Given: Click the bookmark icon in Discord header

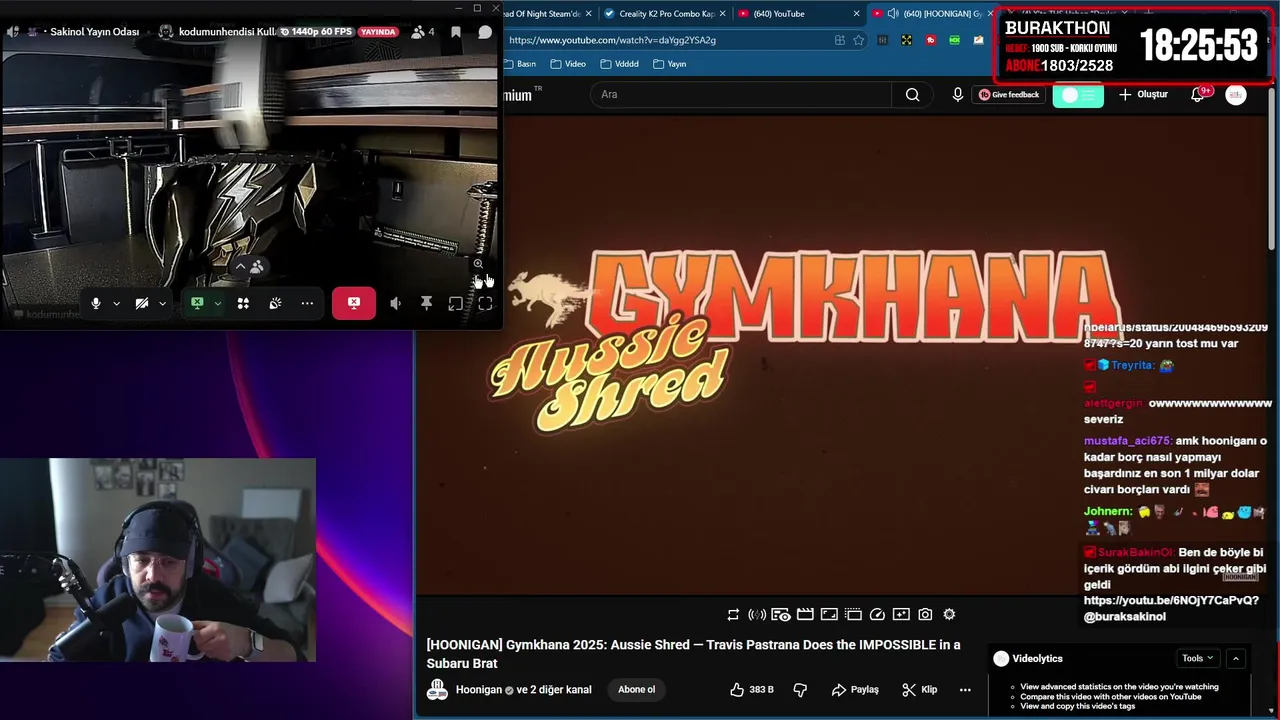Looking at the screenshot, I should coord(456,32).
